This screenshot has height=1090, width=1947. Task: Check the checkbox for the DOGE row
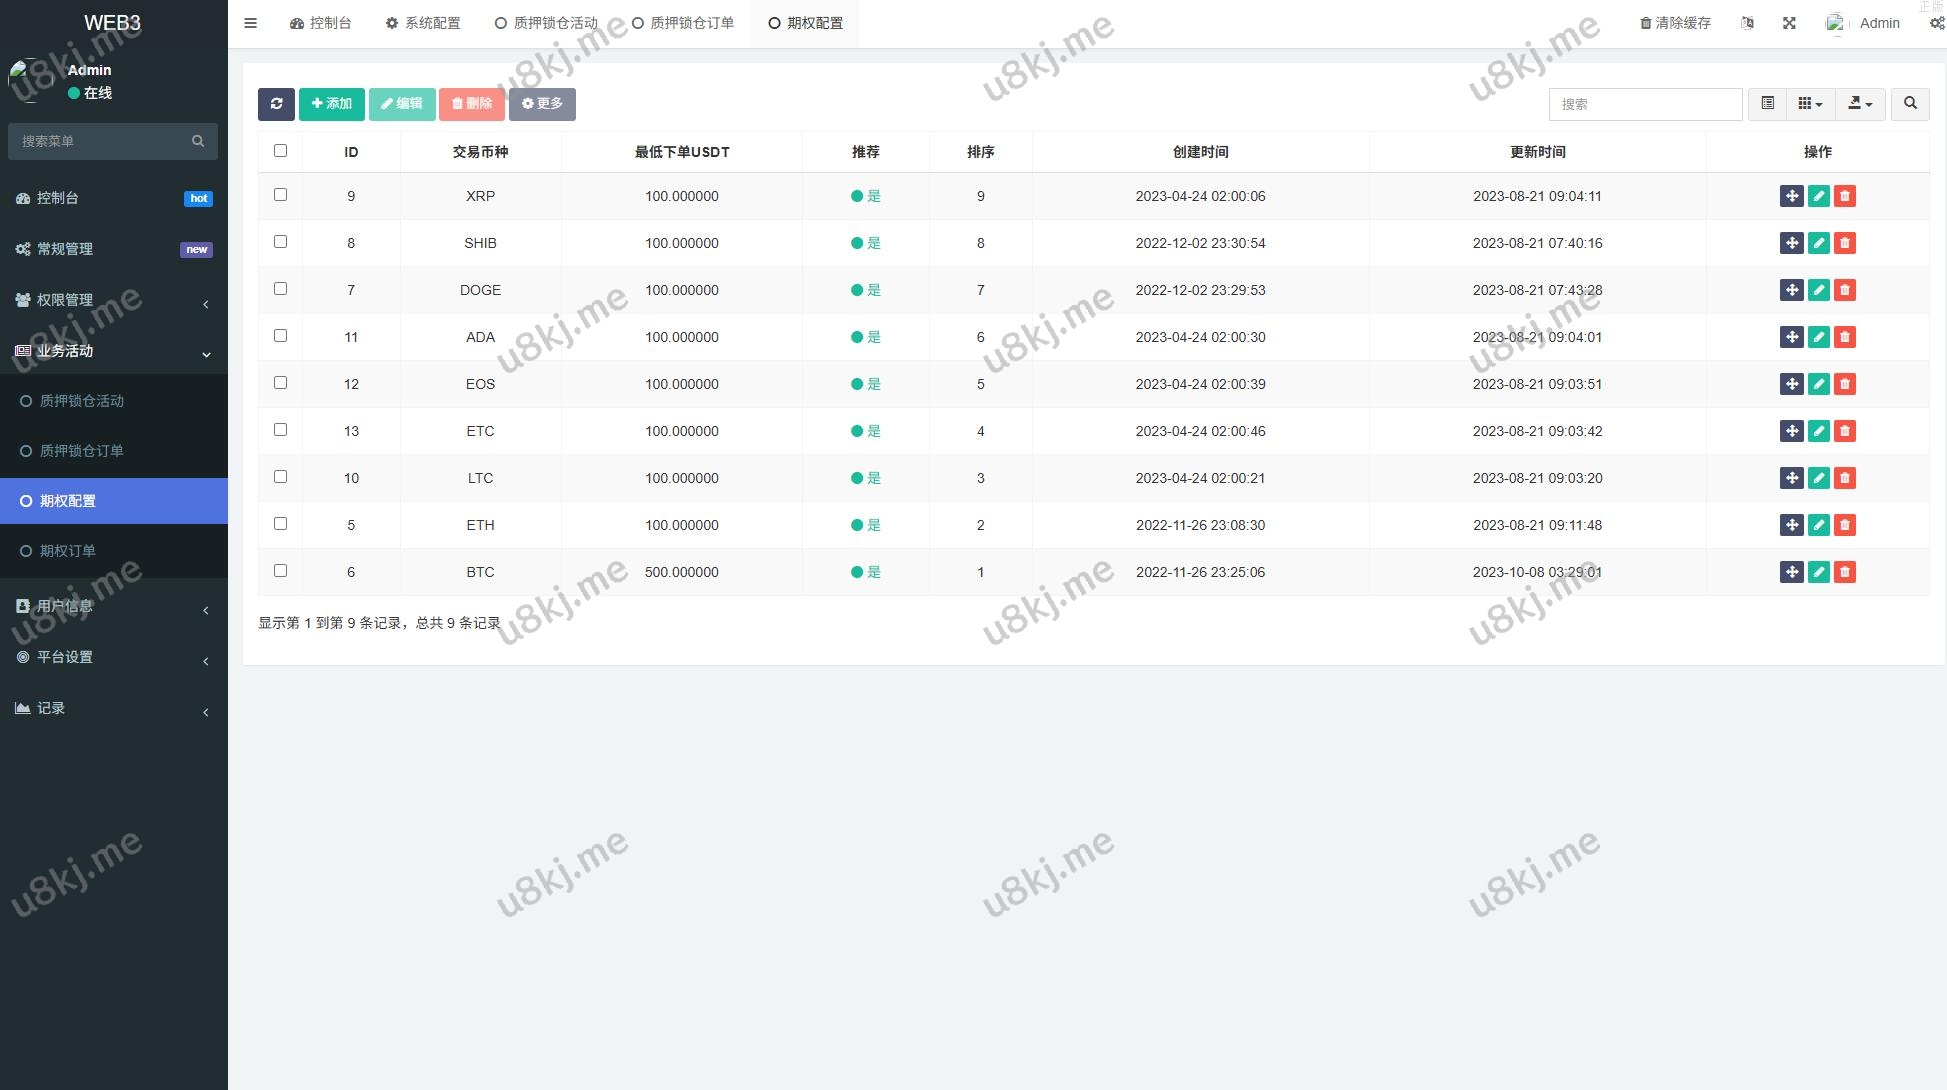[280, 289]
